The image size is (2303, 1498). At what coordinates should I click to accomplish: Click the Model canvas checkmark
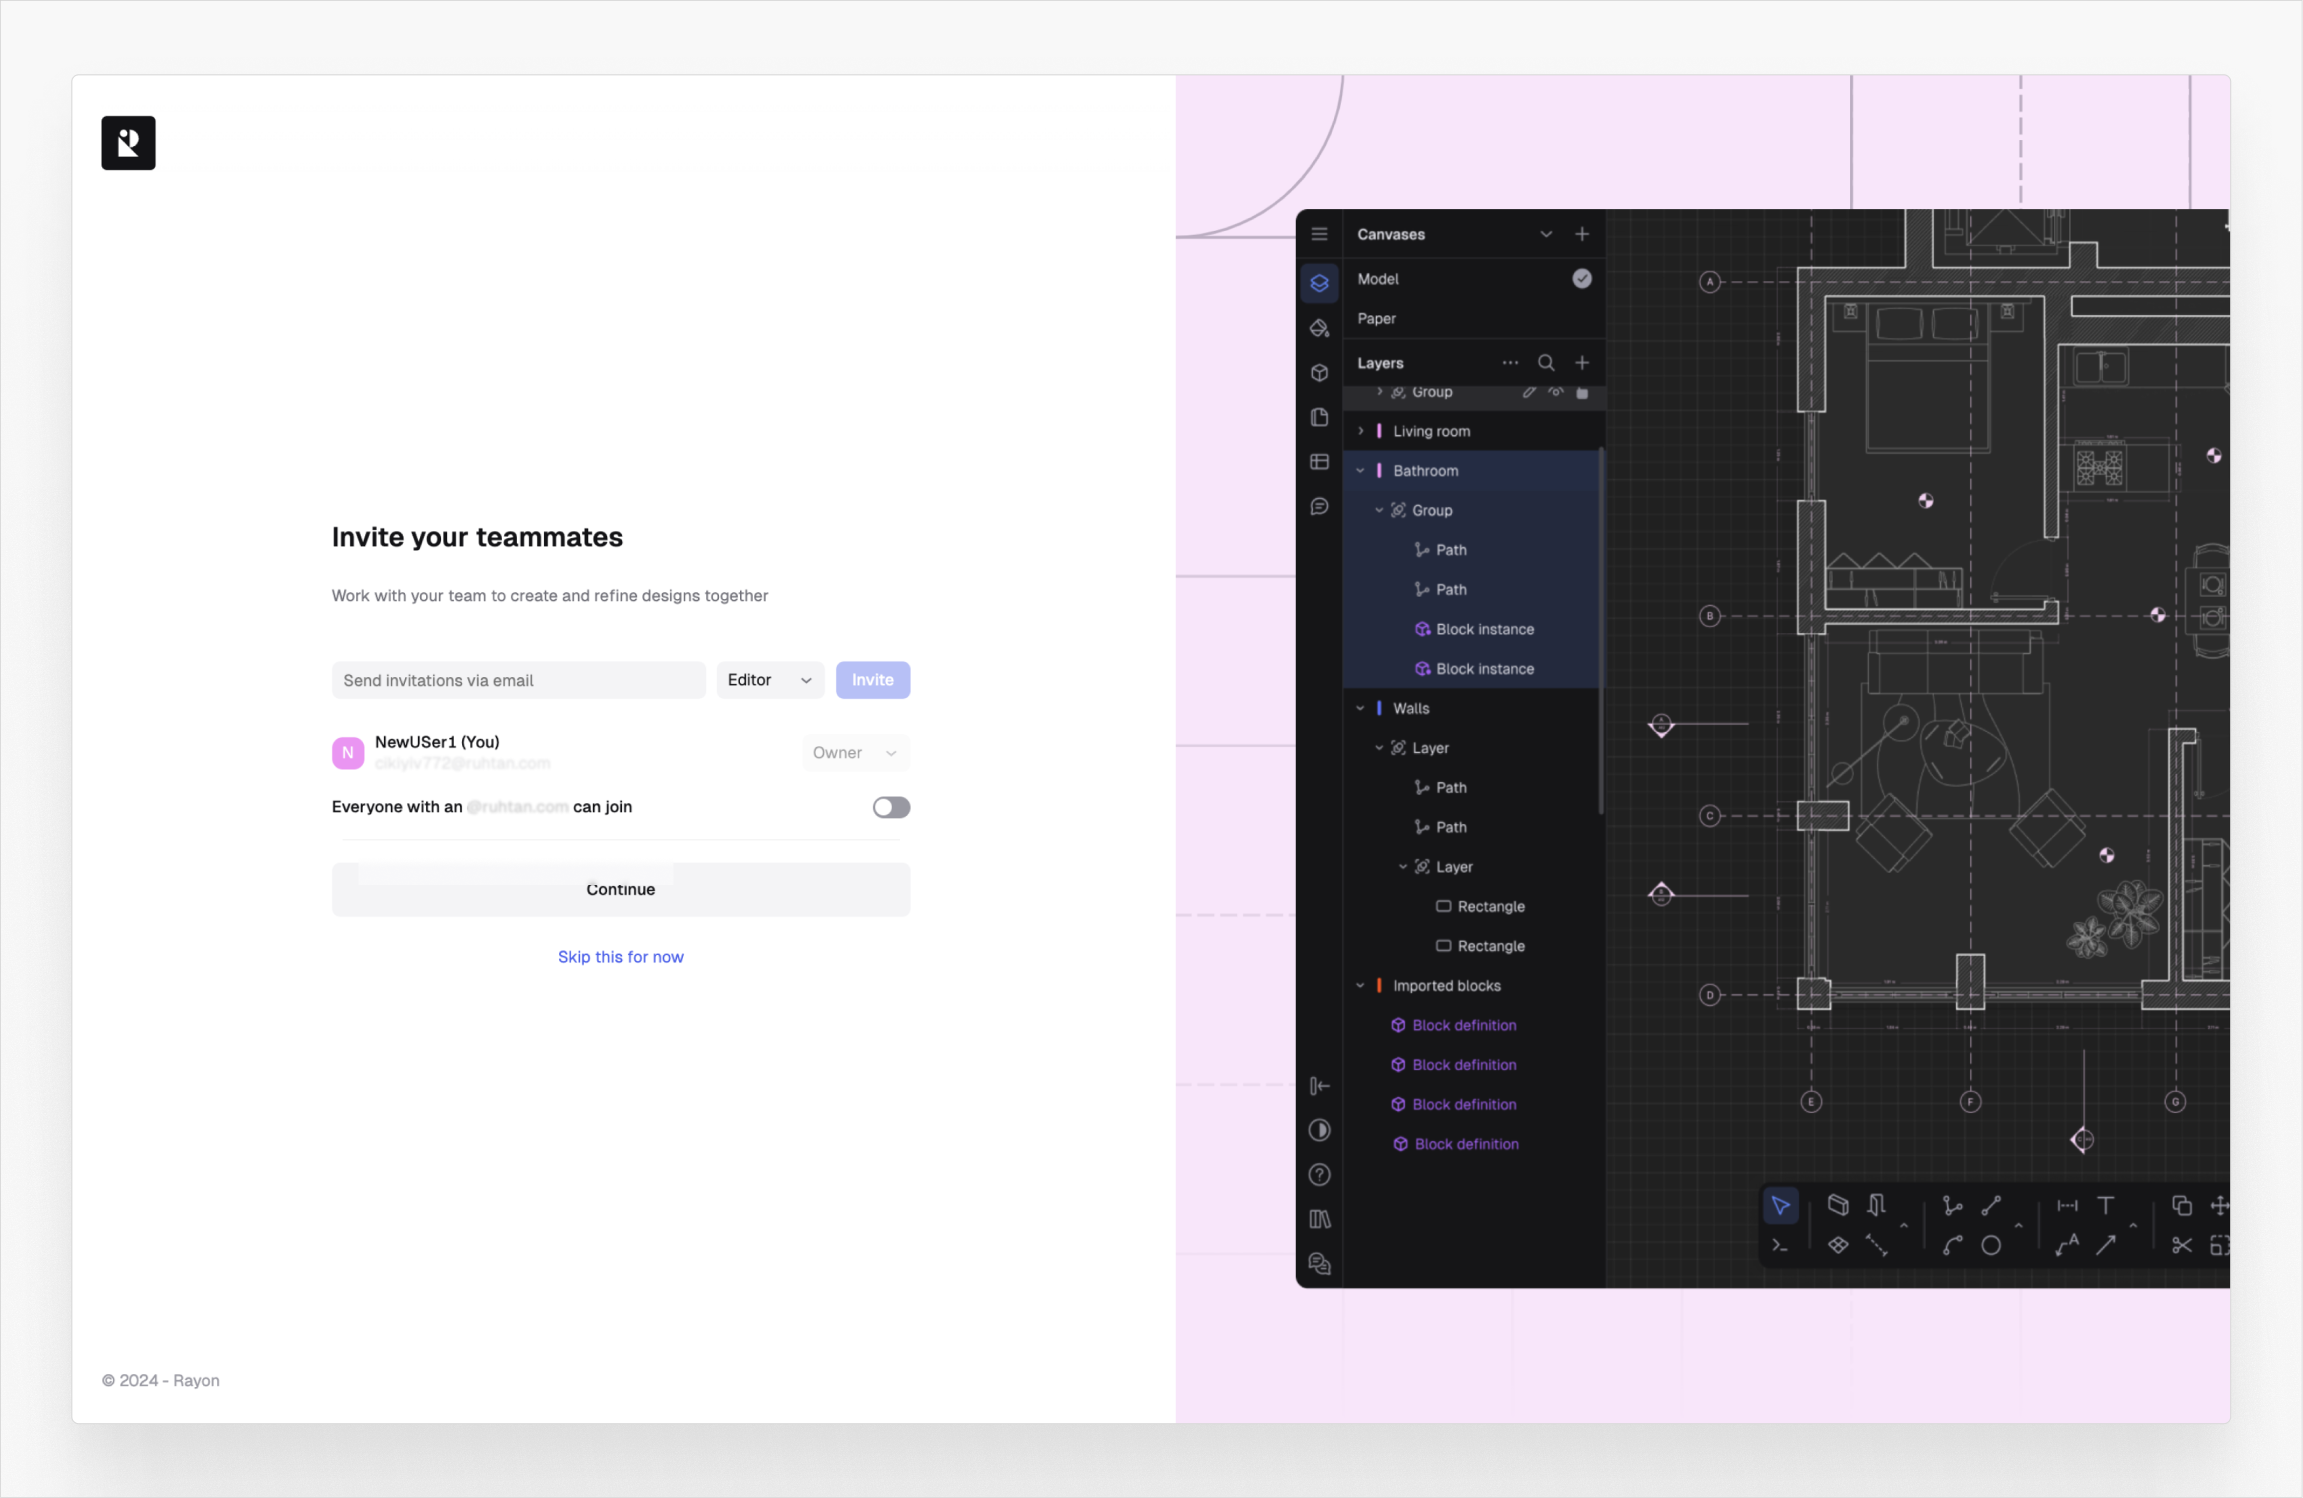point(1581,279)
